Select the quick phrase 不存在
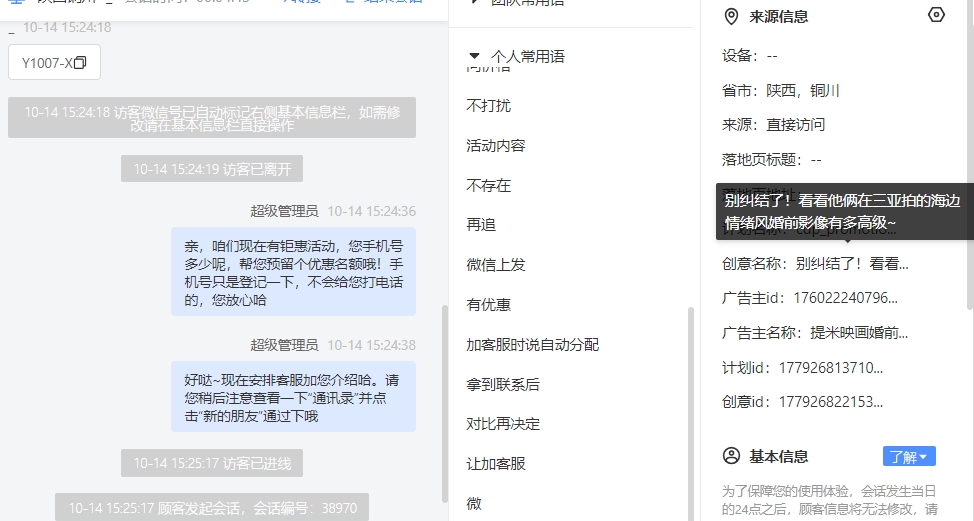 pos(488,185)
